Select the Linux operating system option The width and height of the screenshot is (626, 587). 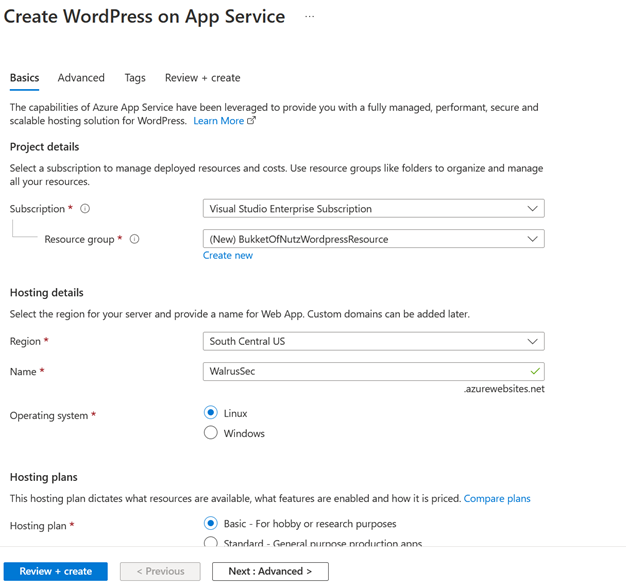pyautogui.click(x=211, y=412)
